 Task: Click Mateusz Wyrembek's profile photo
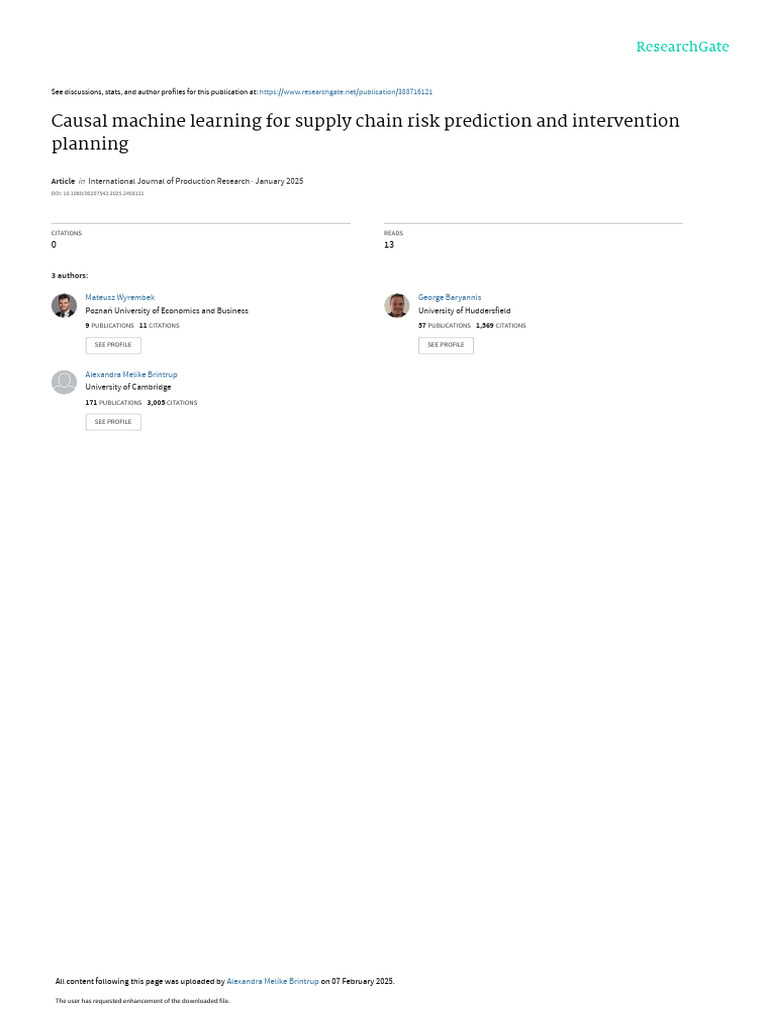(x=64, y=306)
